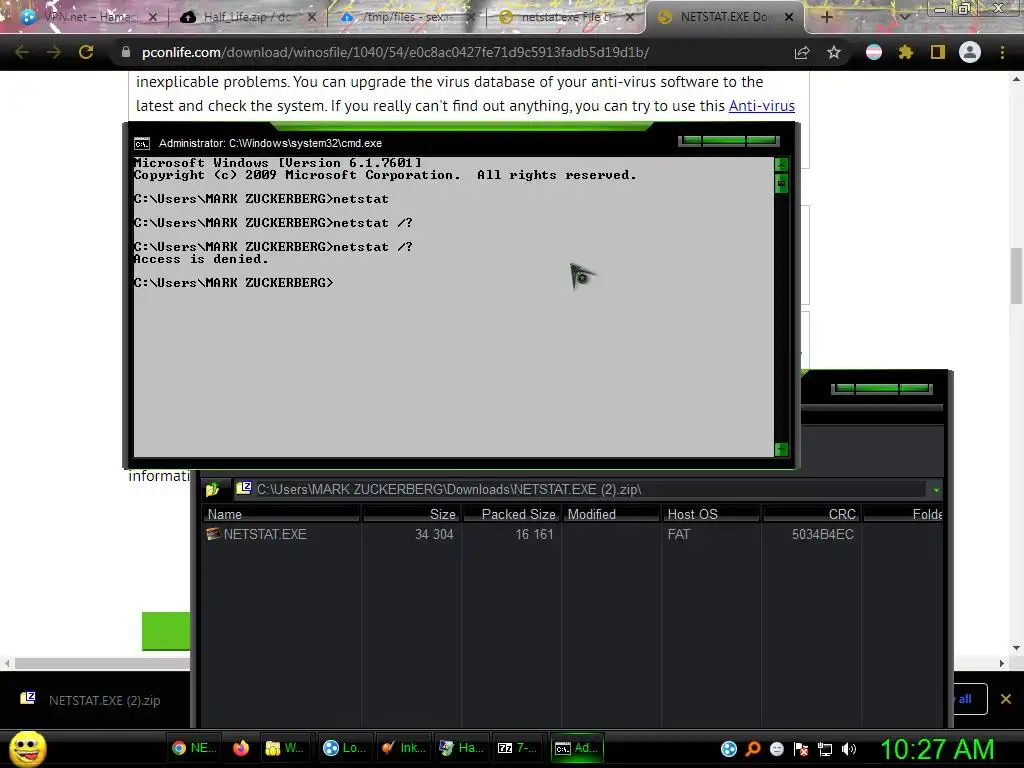
Task: Open the Chrome profile avatar
Action: pyautogui.click(x=970, y=52)
